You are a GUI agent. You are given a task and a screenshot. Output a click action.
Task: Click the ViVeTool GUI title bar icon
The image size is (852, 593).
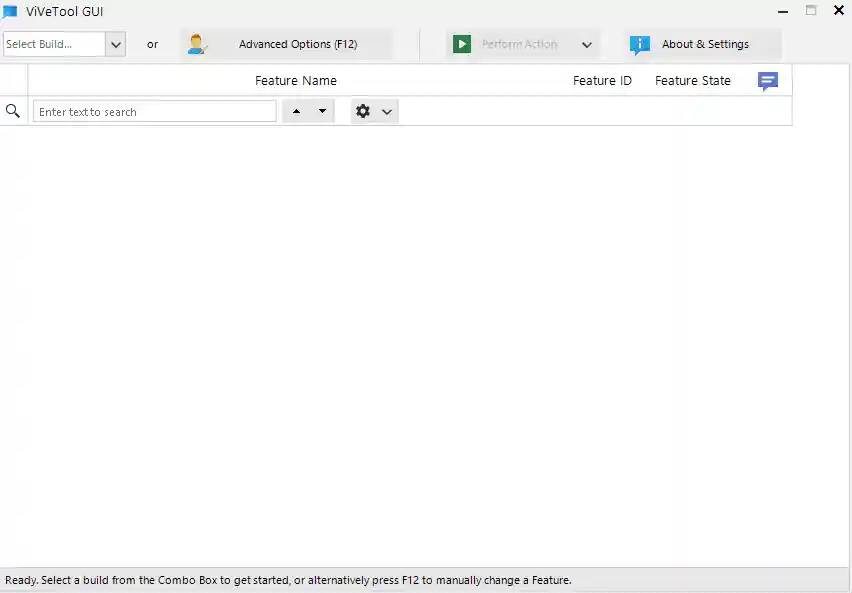[x=10, y=11]
